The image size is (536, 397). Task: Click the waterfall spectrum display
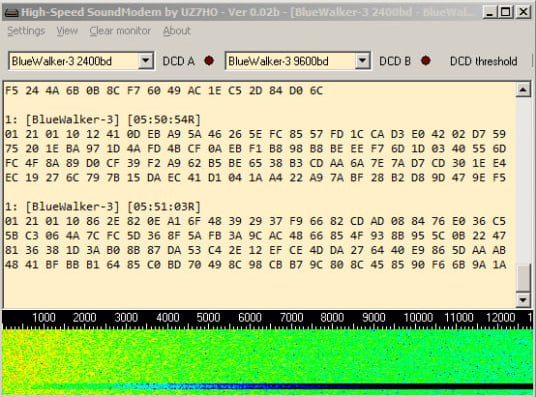point(268,362)
